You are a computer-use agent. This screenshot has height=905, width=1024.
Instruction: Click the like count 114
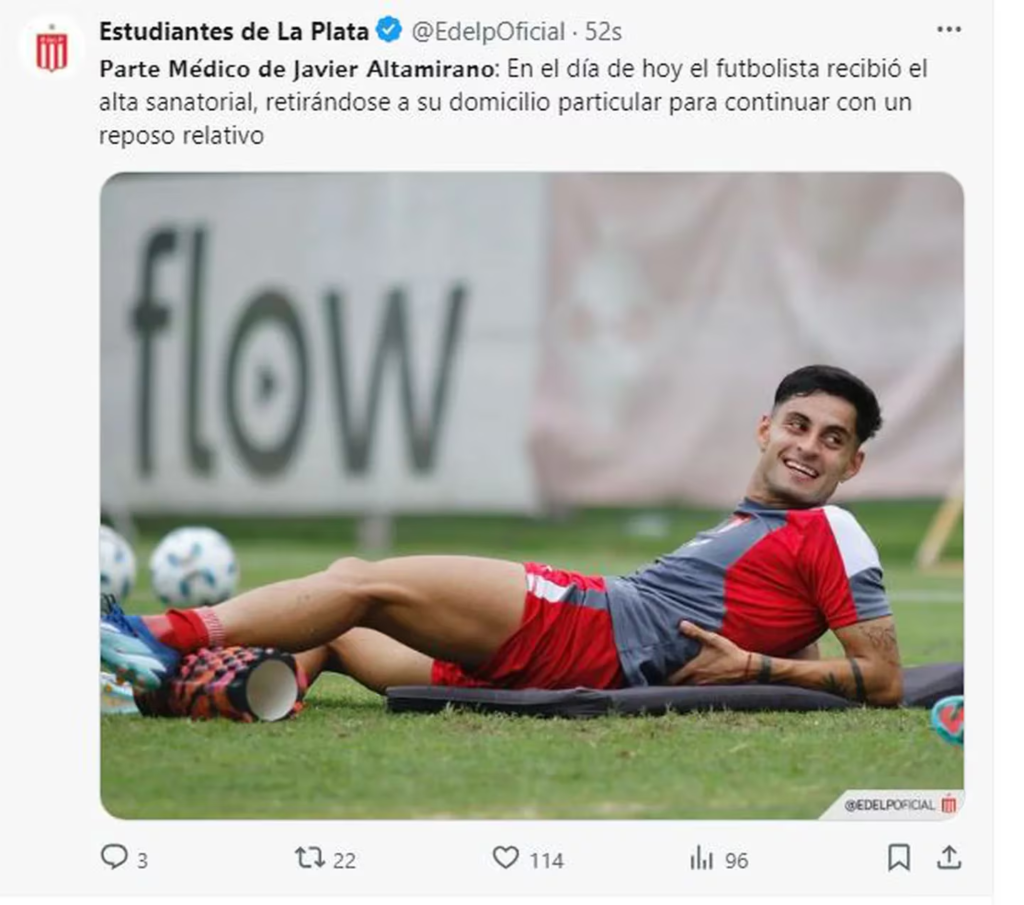click(x=546, y=861)
